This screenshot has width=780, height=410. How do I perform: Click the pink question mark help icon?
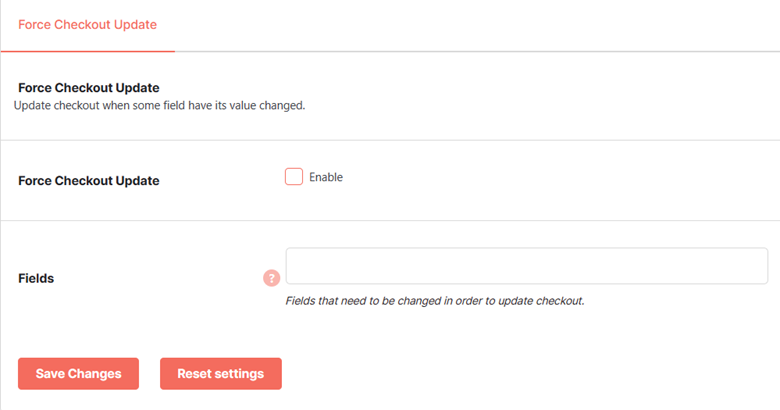point(272,278)
